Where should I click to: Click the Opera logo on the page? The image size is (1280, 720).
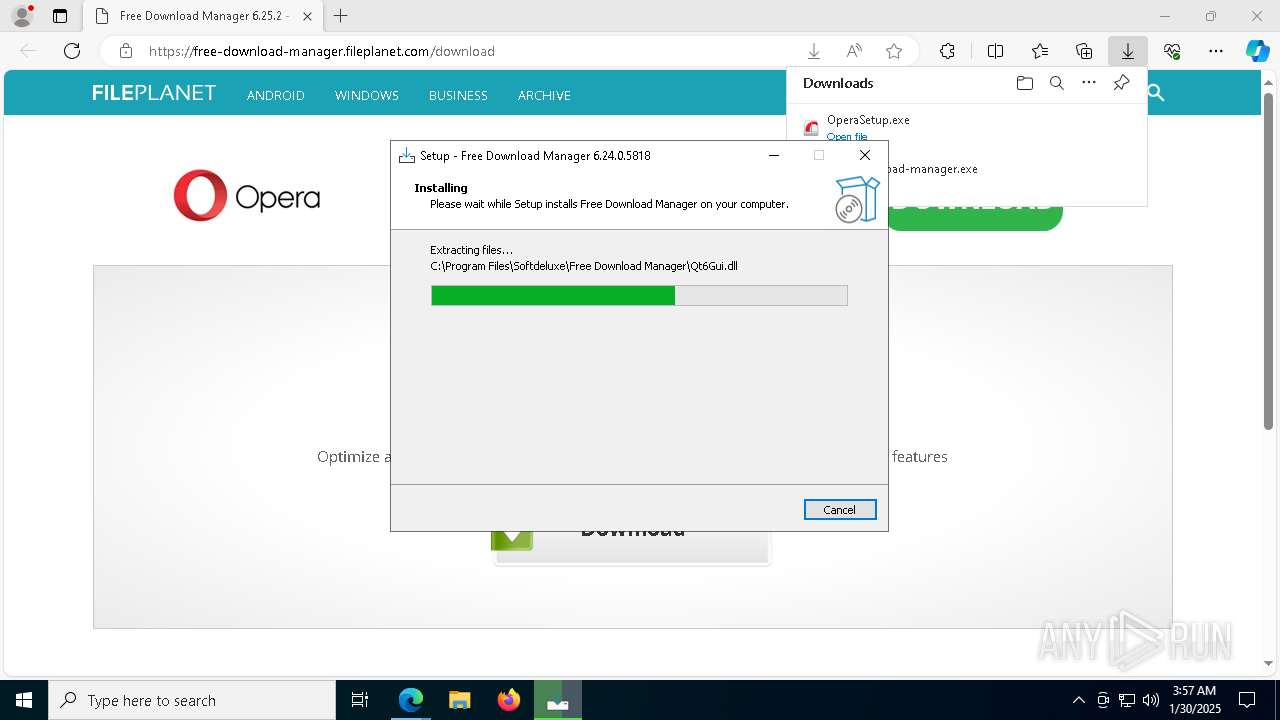click(x=247, y=196)
